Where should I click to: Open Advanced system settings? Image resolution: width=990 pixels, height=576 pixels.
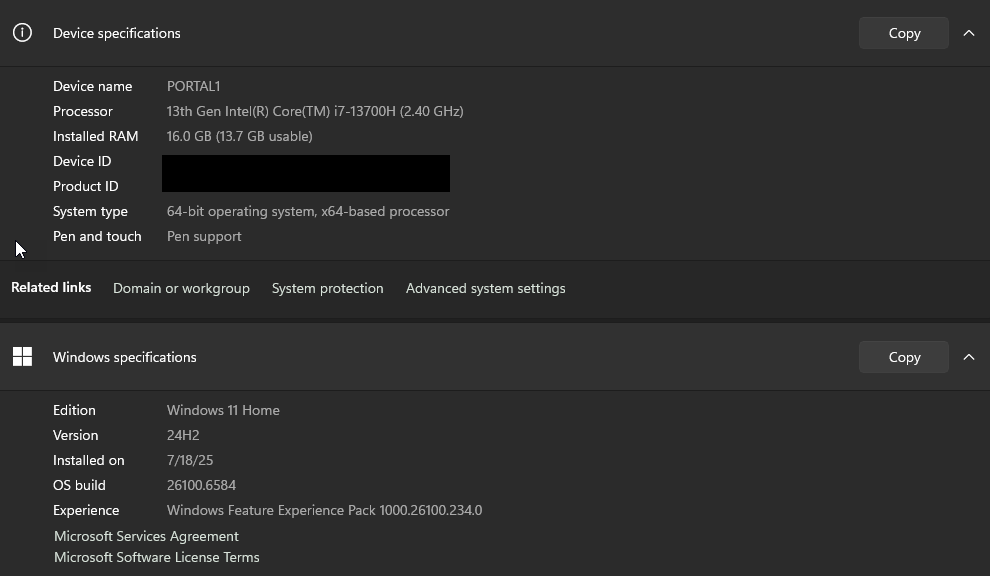point(485,288)
